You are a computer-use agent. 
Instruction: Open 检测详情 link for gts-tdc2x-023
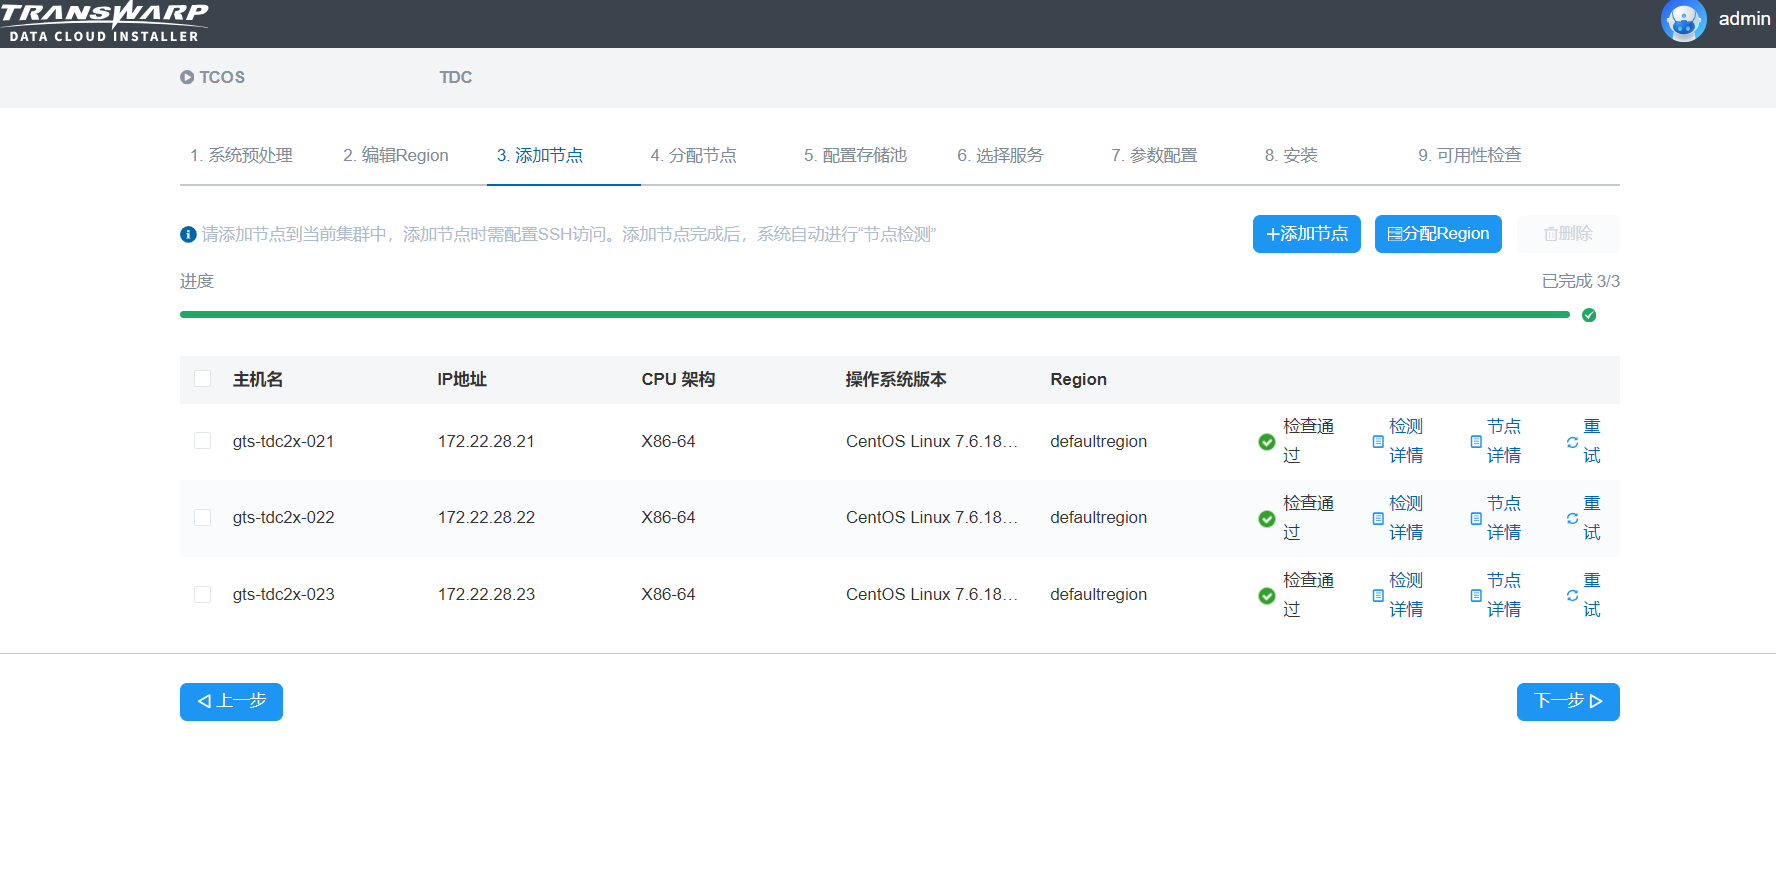1406,595
